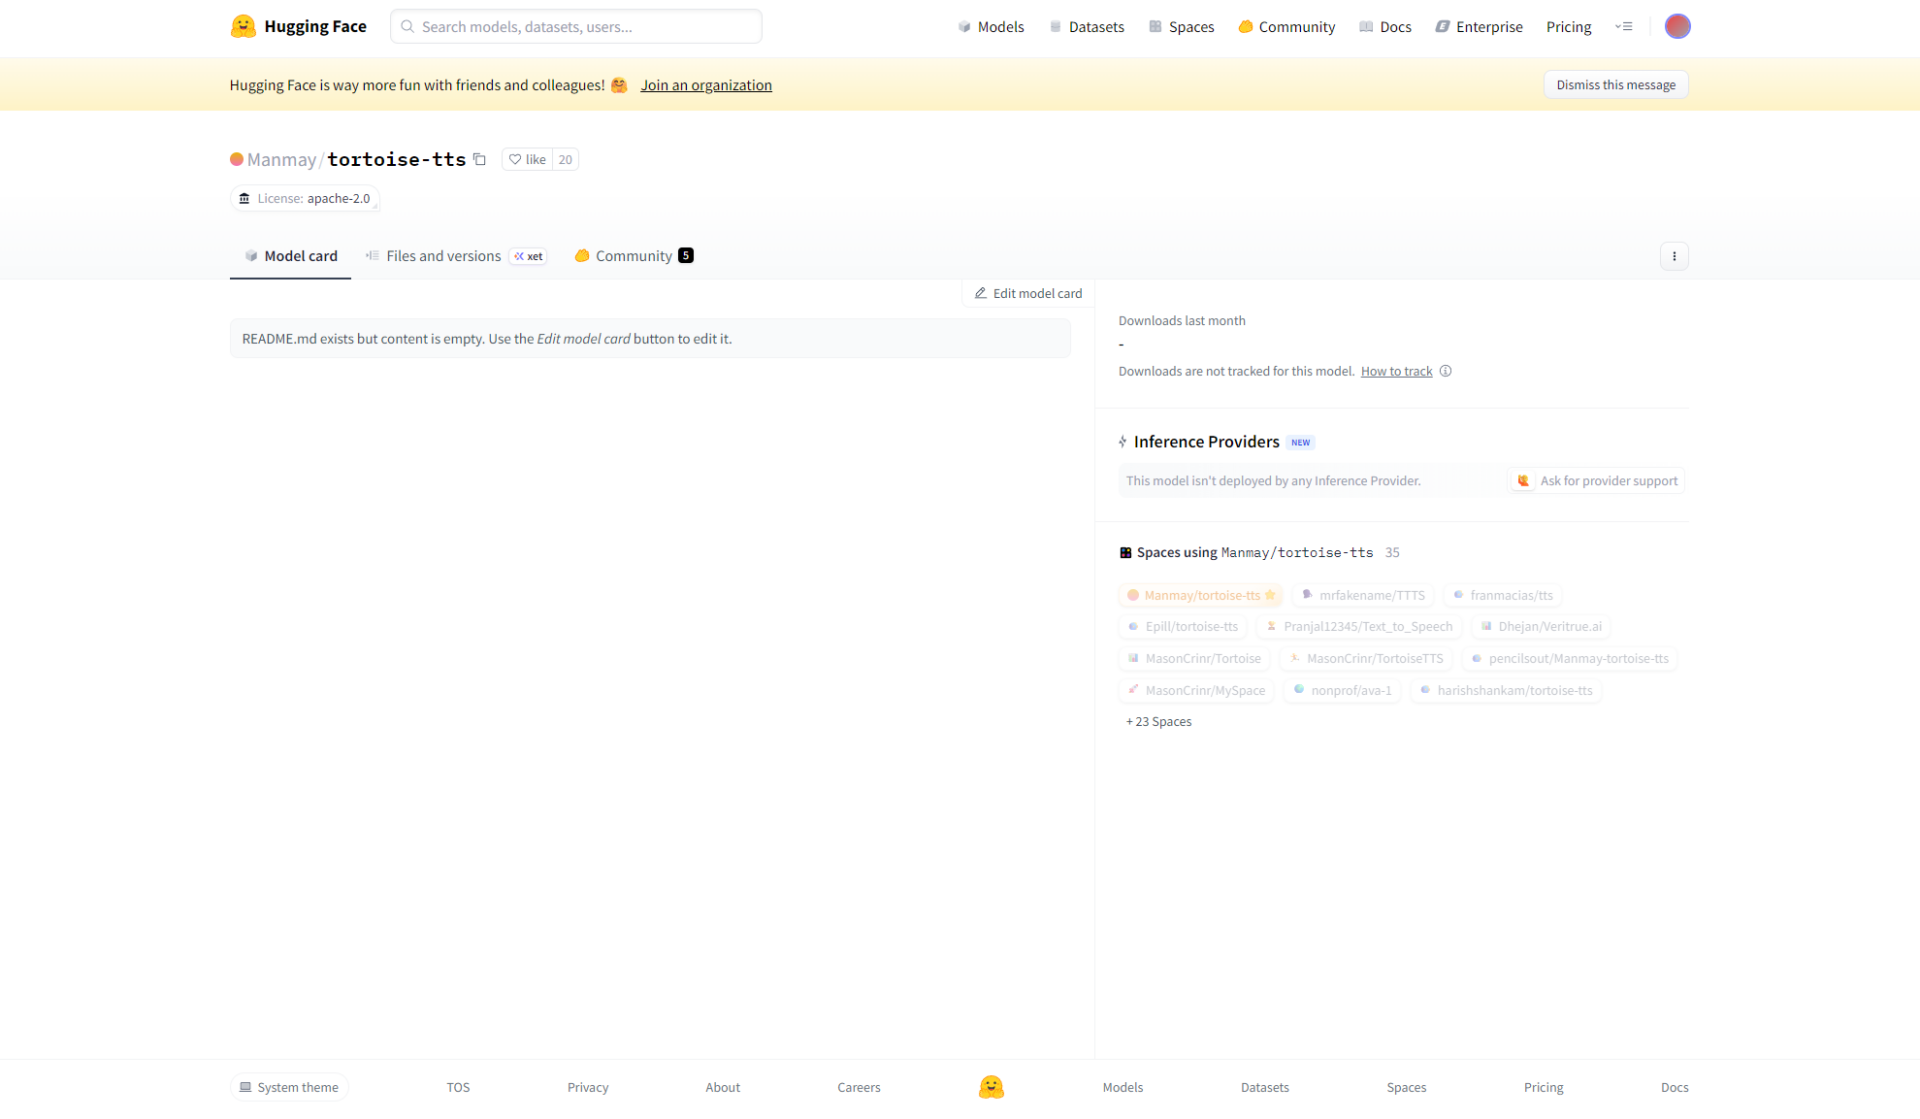This screenshot has height=1119, width=1920.
Task: Click Join an organization link
Action: pos(706,85)
